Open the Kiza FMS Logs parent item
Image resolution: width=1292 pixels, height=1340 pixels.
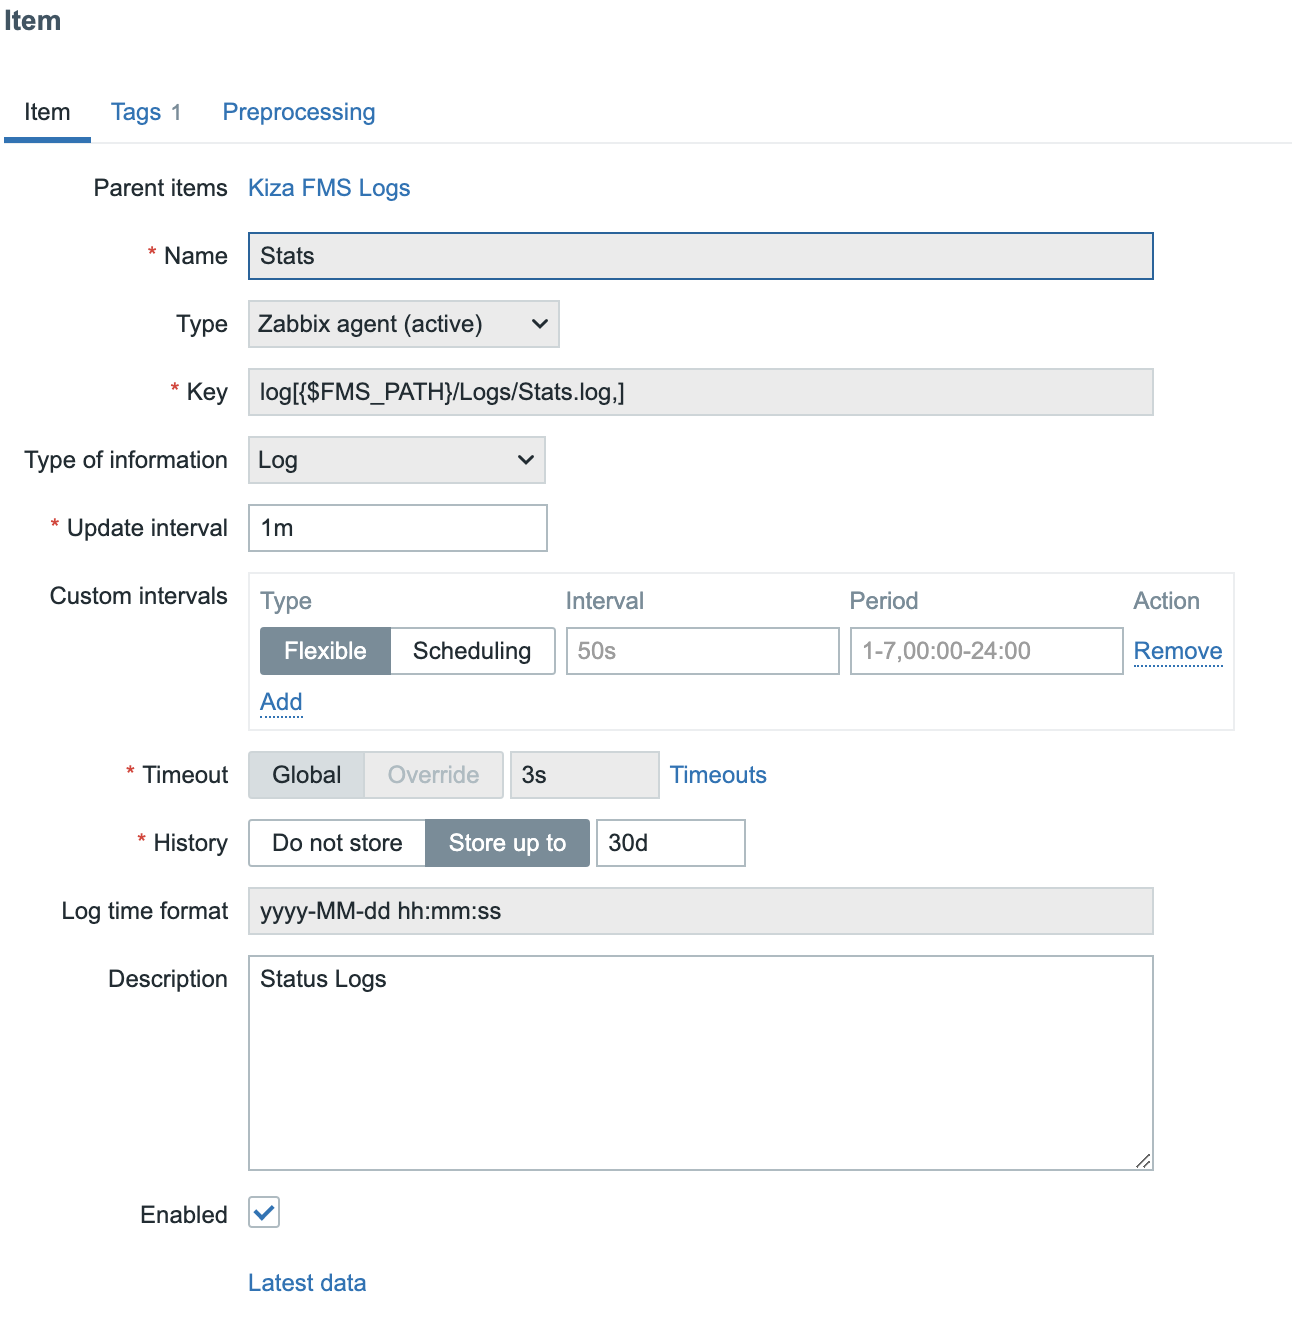[x=329, y=188]
